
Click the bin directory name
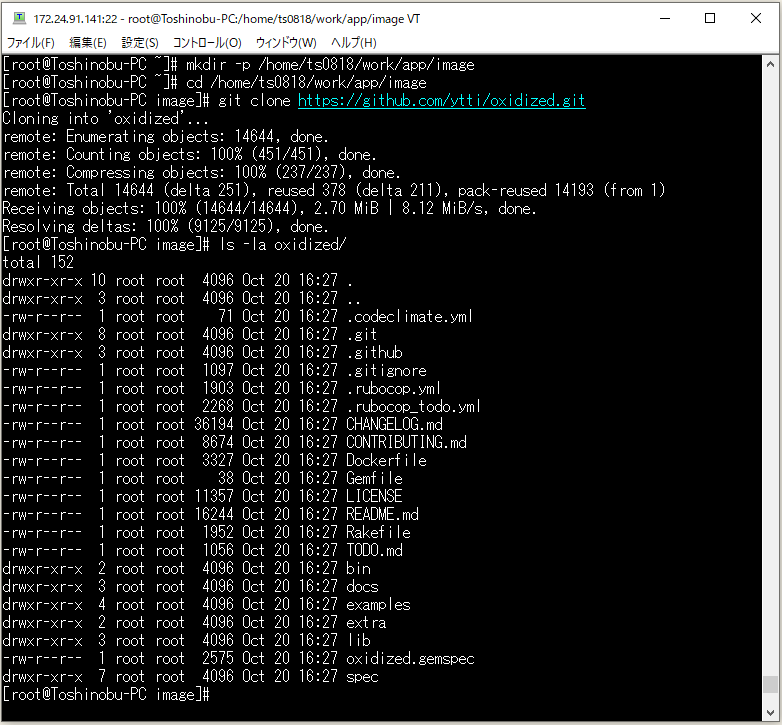(x=359, y=568)
